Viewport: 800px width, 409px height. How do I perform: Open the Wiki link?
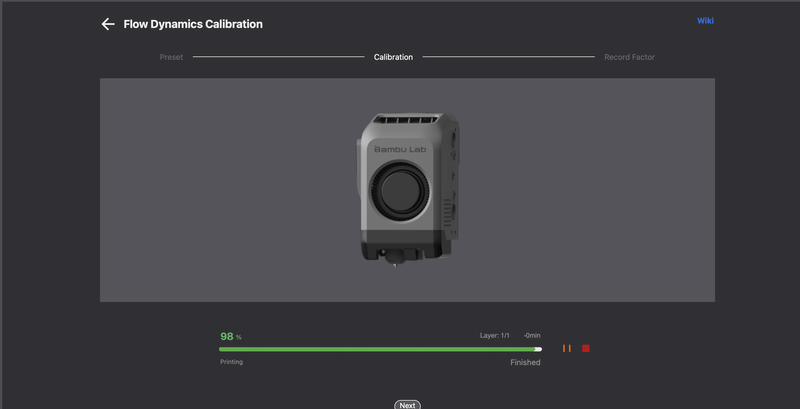pyautogui.click(x=705, y=21)
